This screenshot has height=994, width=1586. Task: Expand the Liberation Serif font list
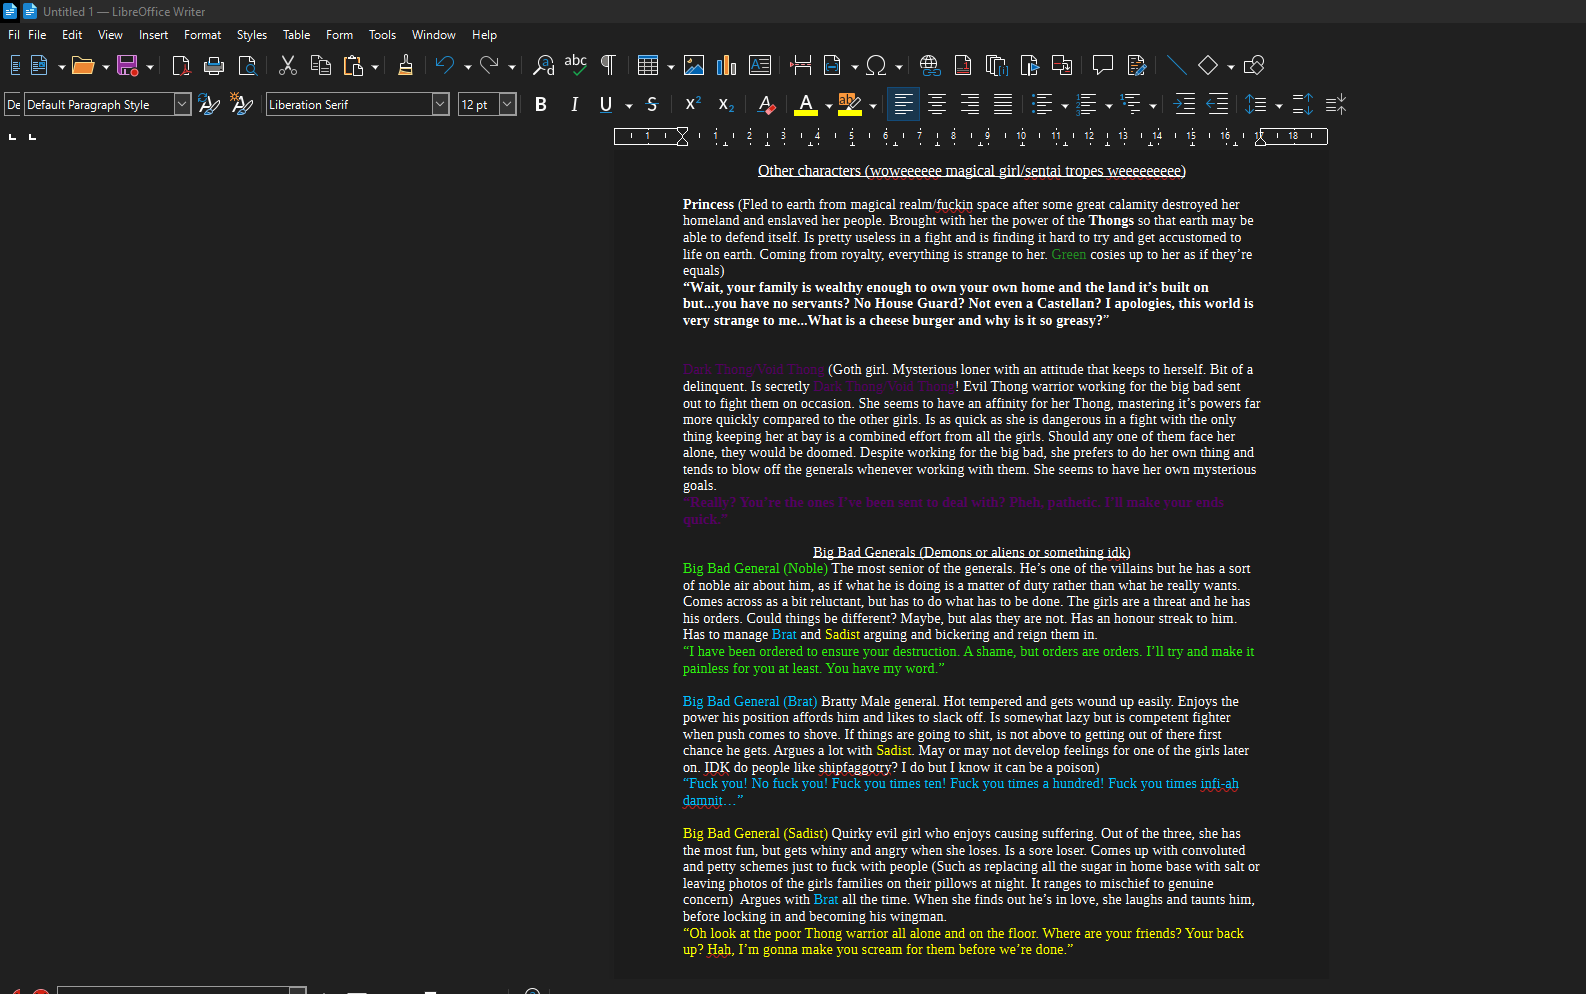click(440, 104)
